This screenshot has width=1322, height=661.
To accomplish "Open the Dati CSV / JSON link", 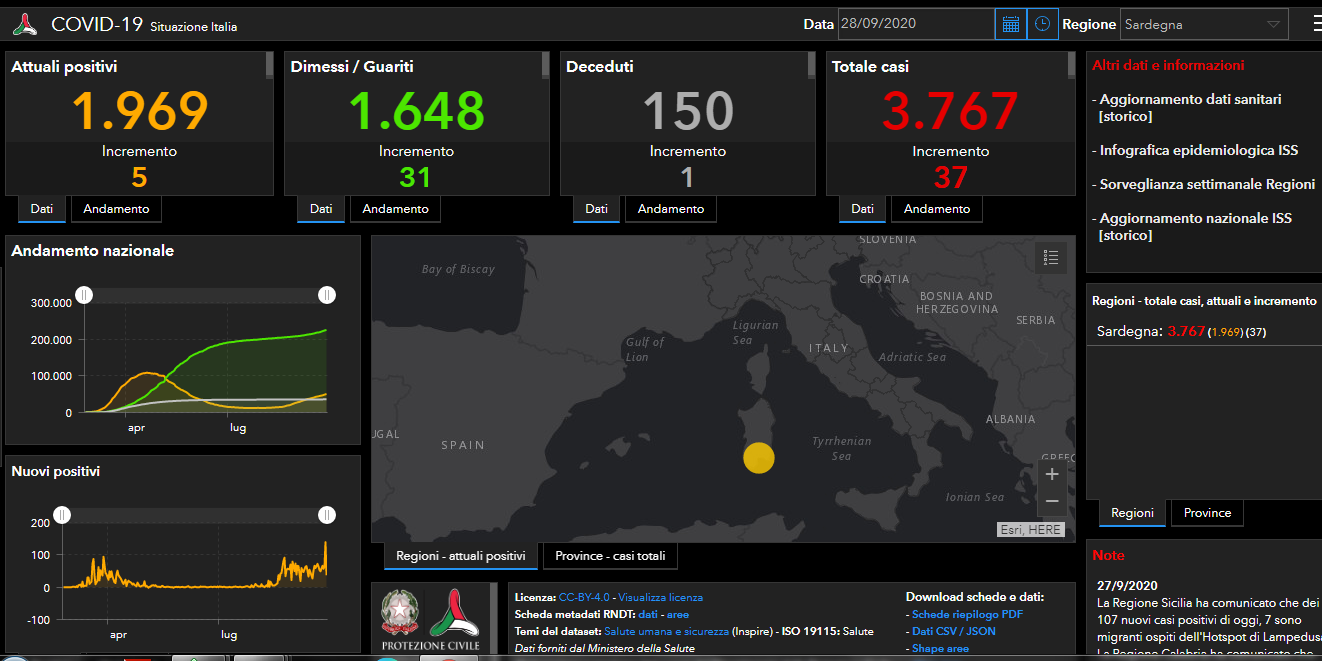I will 953,631.
